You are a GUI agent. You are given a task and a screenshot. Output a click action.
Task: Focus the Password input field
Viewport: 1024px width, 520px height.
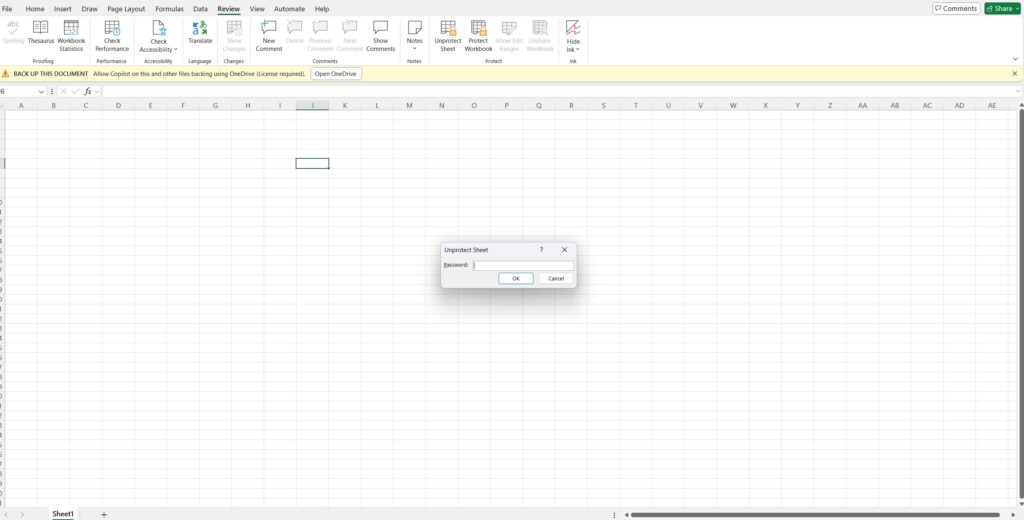click(523, 265)
